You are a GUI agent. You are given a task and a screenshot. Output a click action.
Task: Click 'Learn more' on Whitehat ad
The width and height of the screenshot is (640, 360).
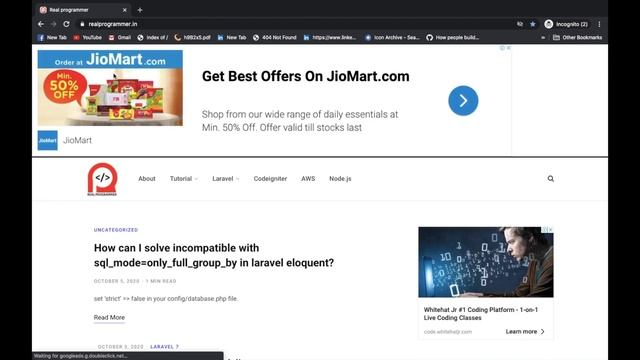tap(525, 331)
